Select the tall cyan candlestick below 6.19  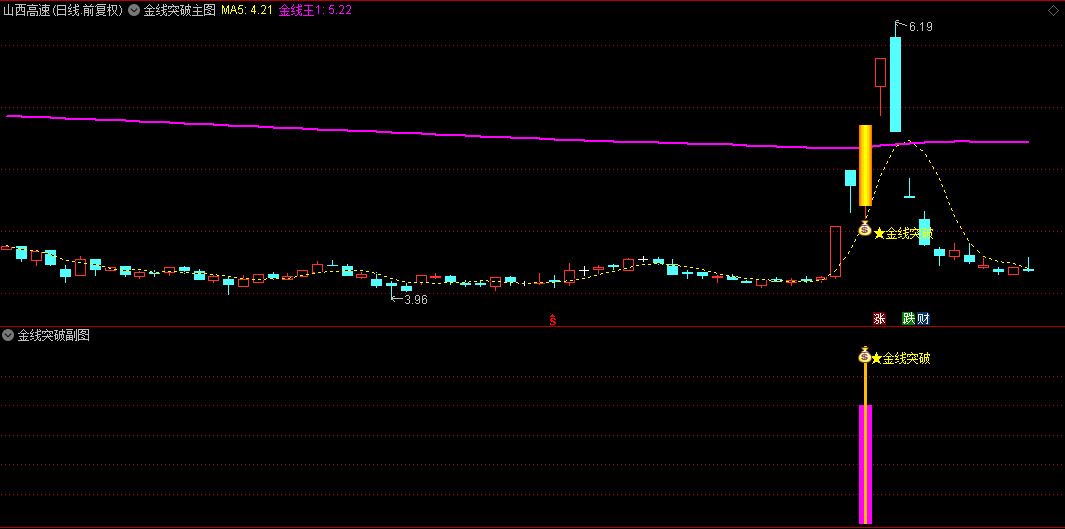pyautogui.click(x=895, y=84)
